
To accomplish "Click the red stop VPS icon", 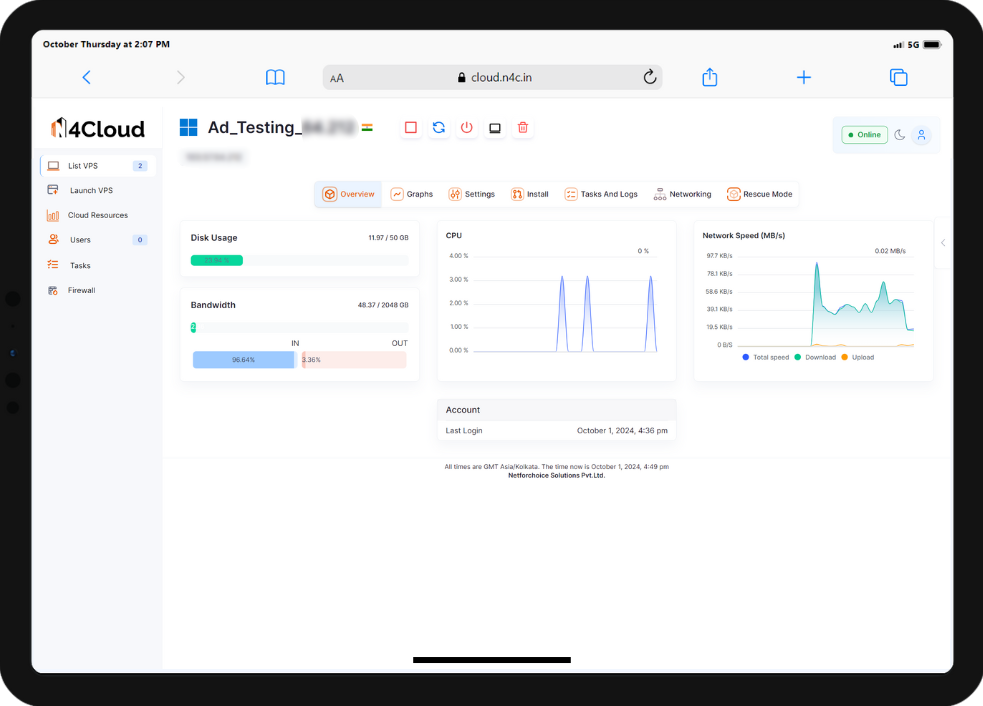I will [410, 128].
